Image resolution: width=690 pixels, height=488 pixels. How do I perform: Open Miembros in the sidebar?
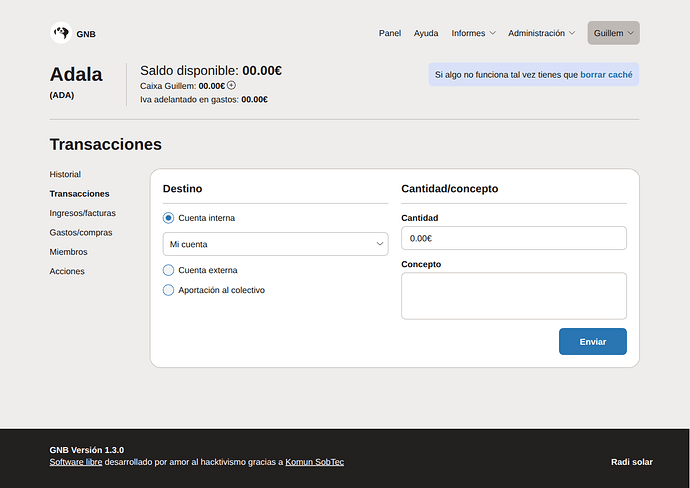(68, 252)
